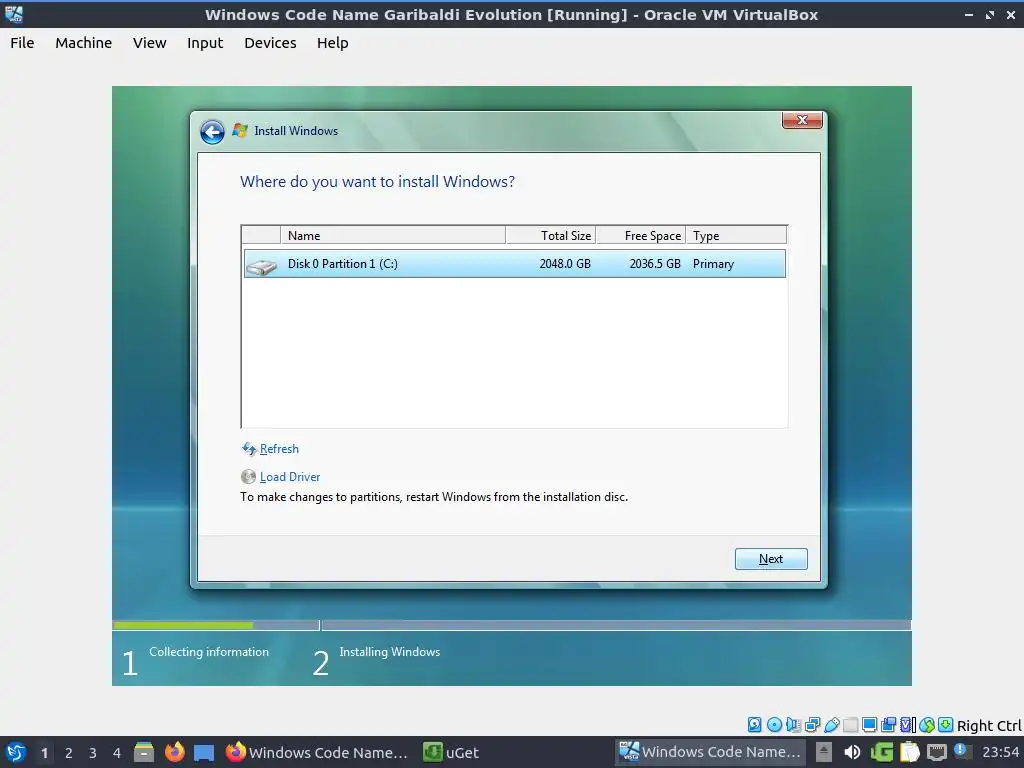1024x768 pixels.
Task: Click the Name column header
Action: point(392,236)
